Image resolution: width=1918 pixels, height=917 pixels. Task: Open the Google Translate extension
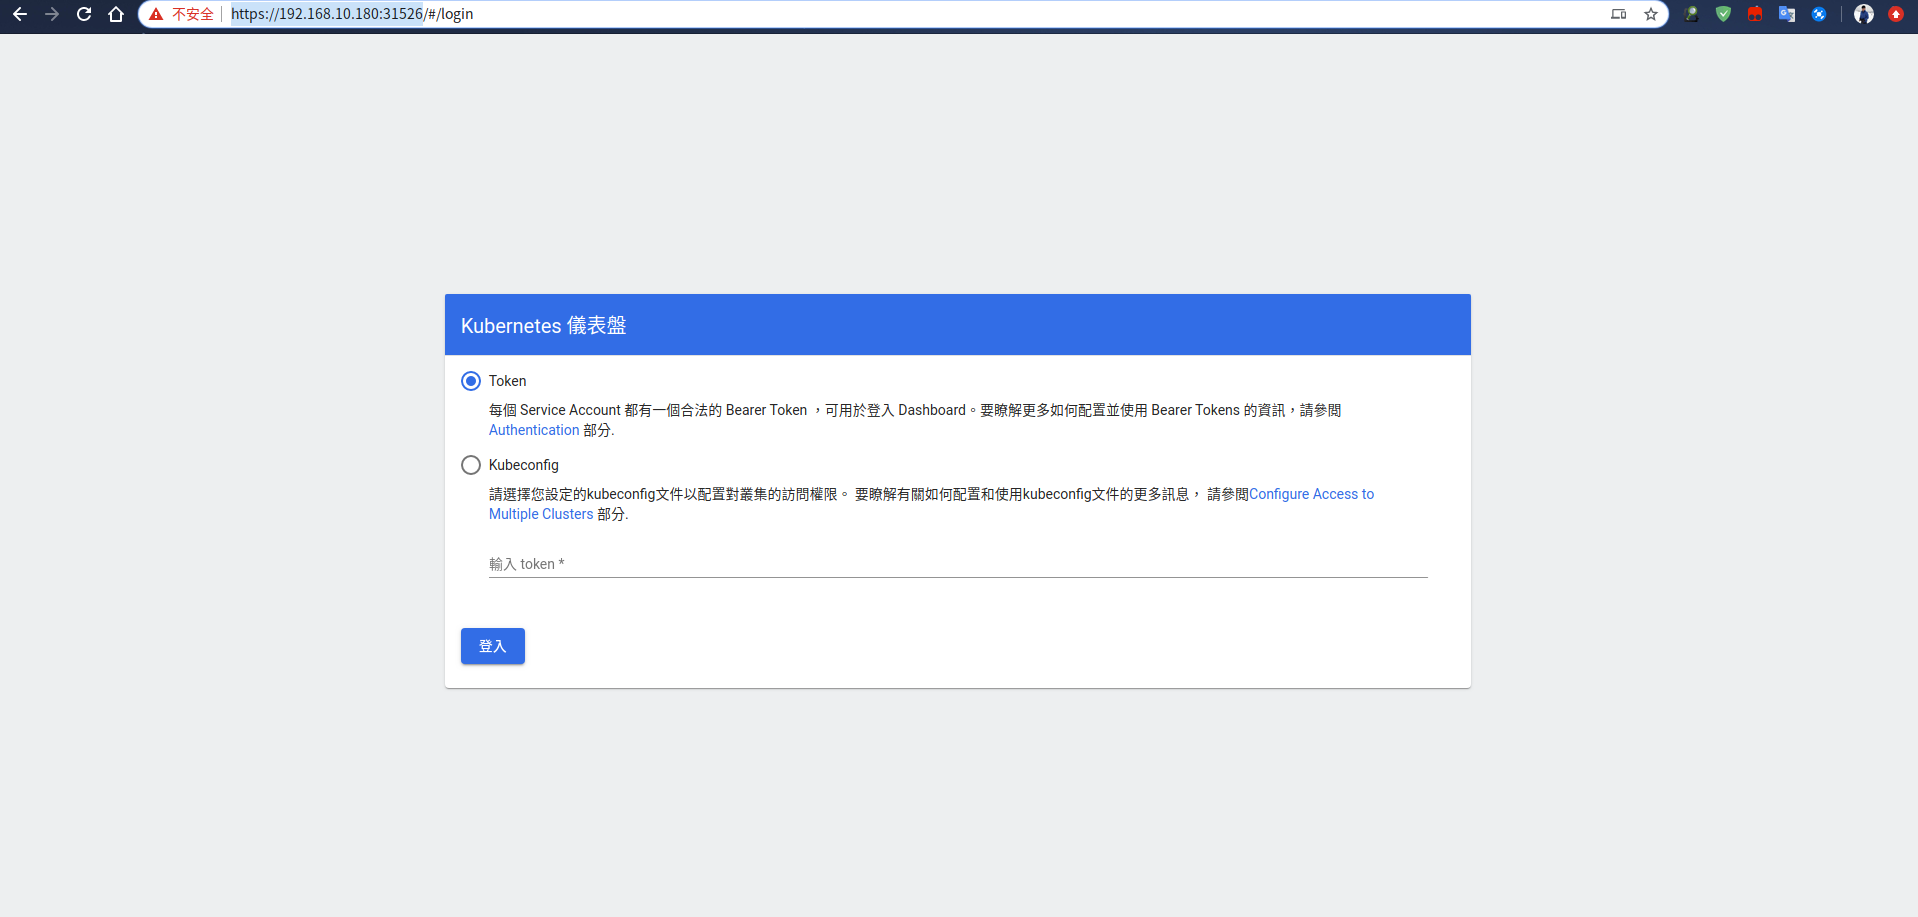(1788, 14)
